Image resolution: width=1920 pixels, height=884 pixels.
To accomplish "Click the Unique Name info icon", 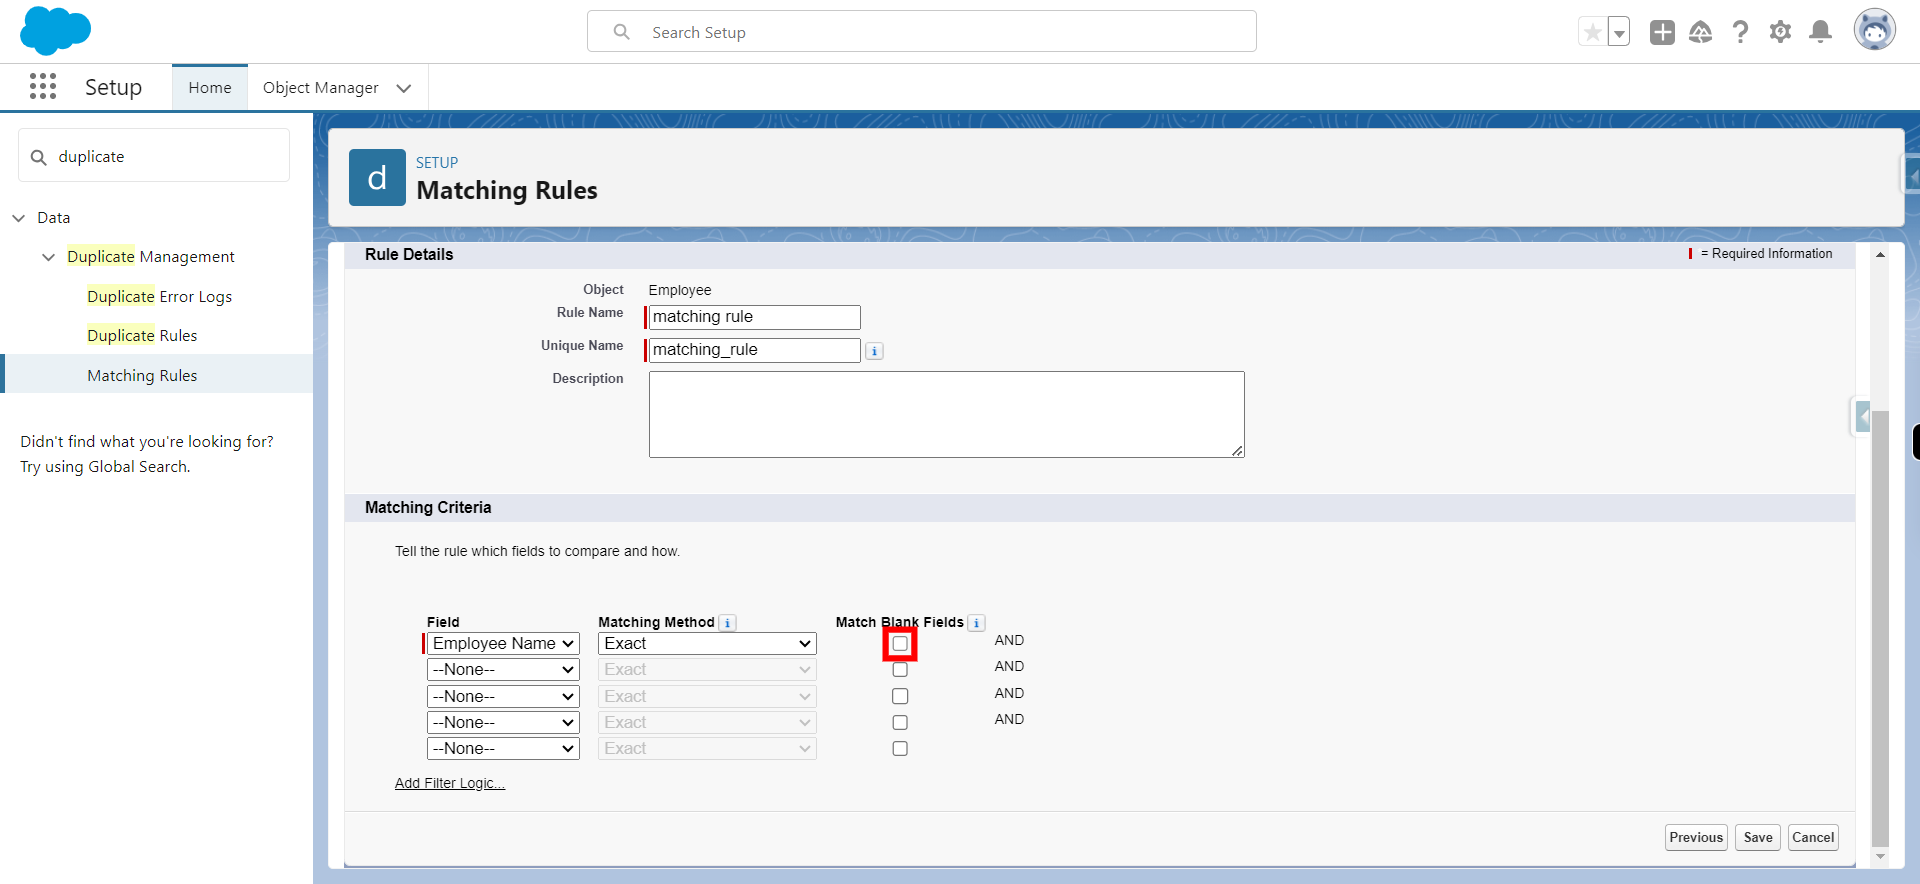I will pos(874,351).
